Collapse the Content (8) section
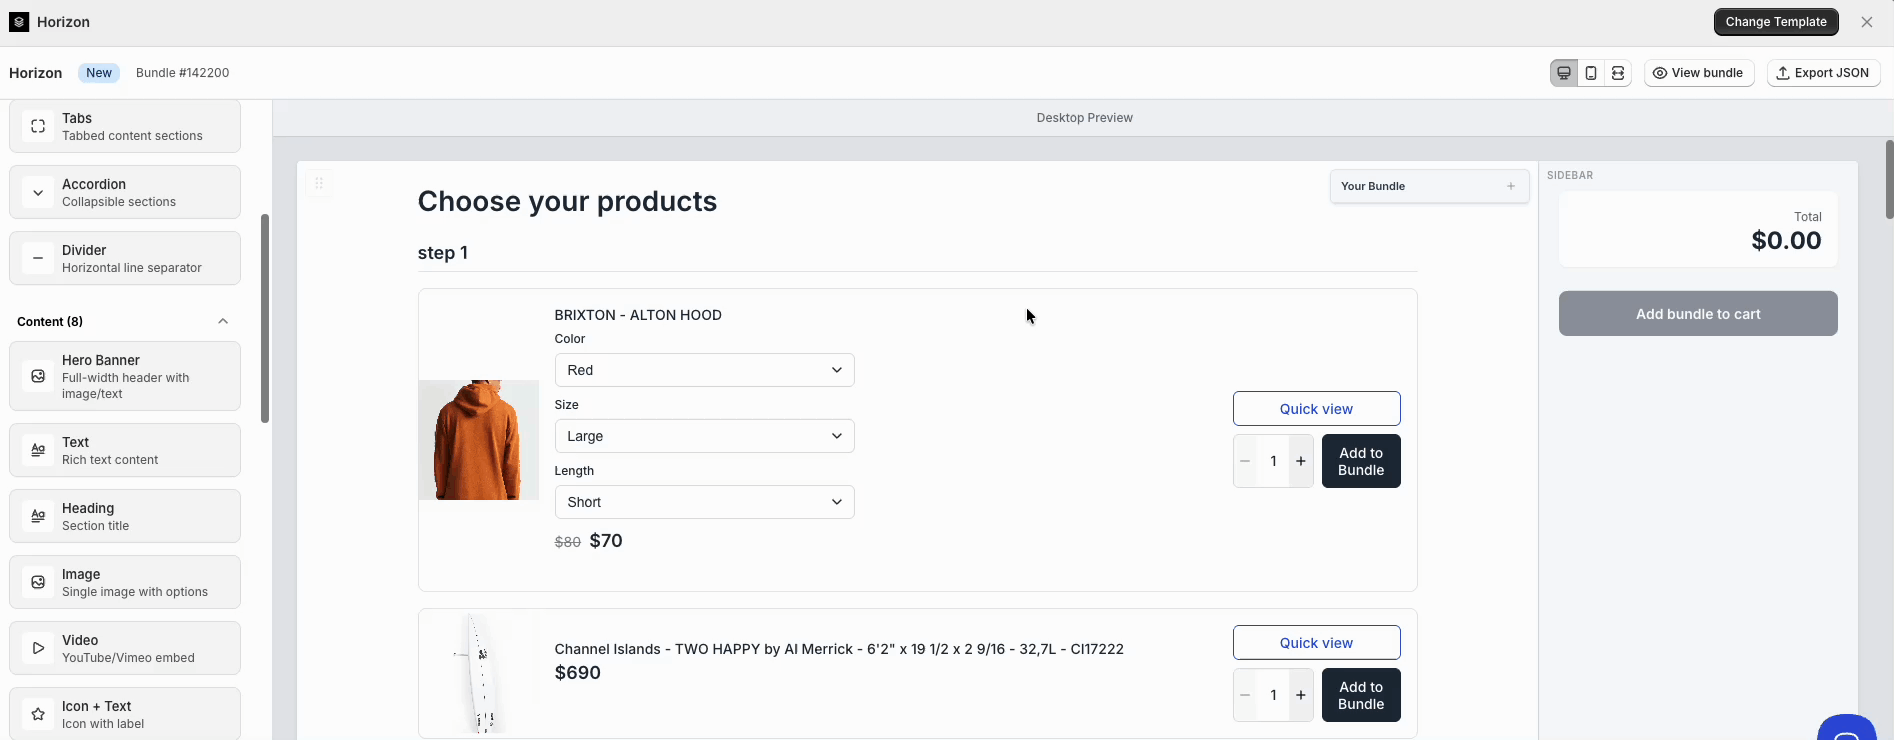The width and height of the screenshot is (1894, 740). click(x=223, y=321)
